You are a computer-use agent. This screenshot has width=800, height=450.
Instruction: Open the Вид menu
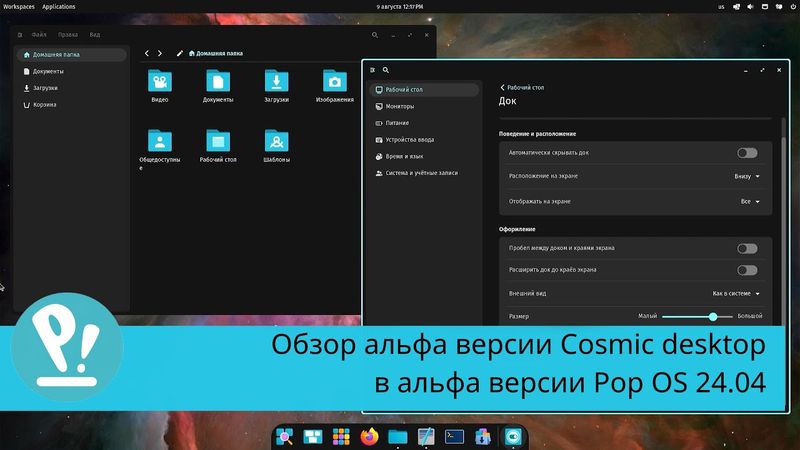[x=95, y=35]
